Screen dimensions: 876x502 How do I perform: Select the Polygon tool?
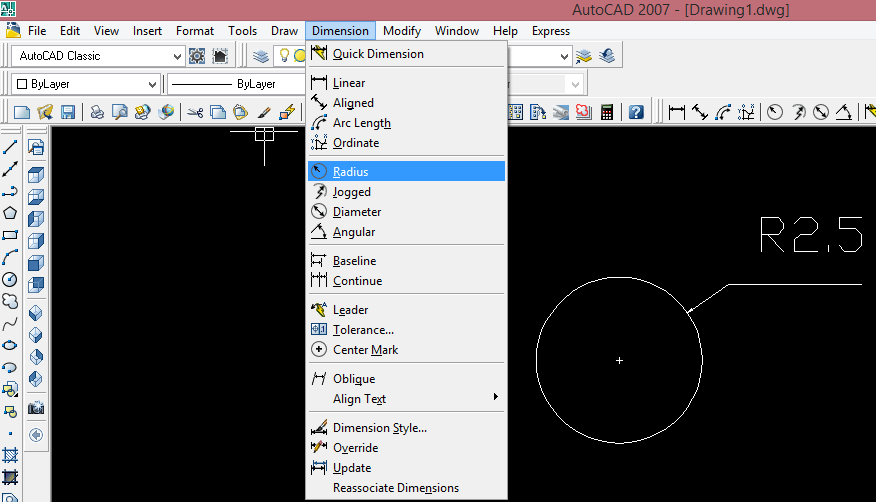coord(10,213)
